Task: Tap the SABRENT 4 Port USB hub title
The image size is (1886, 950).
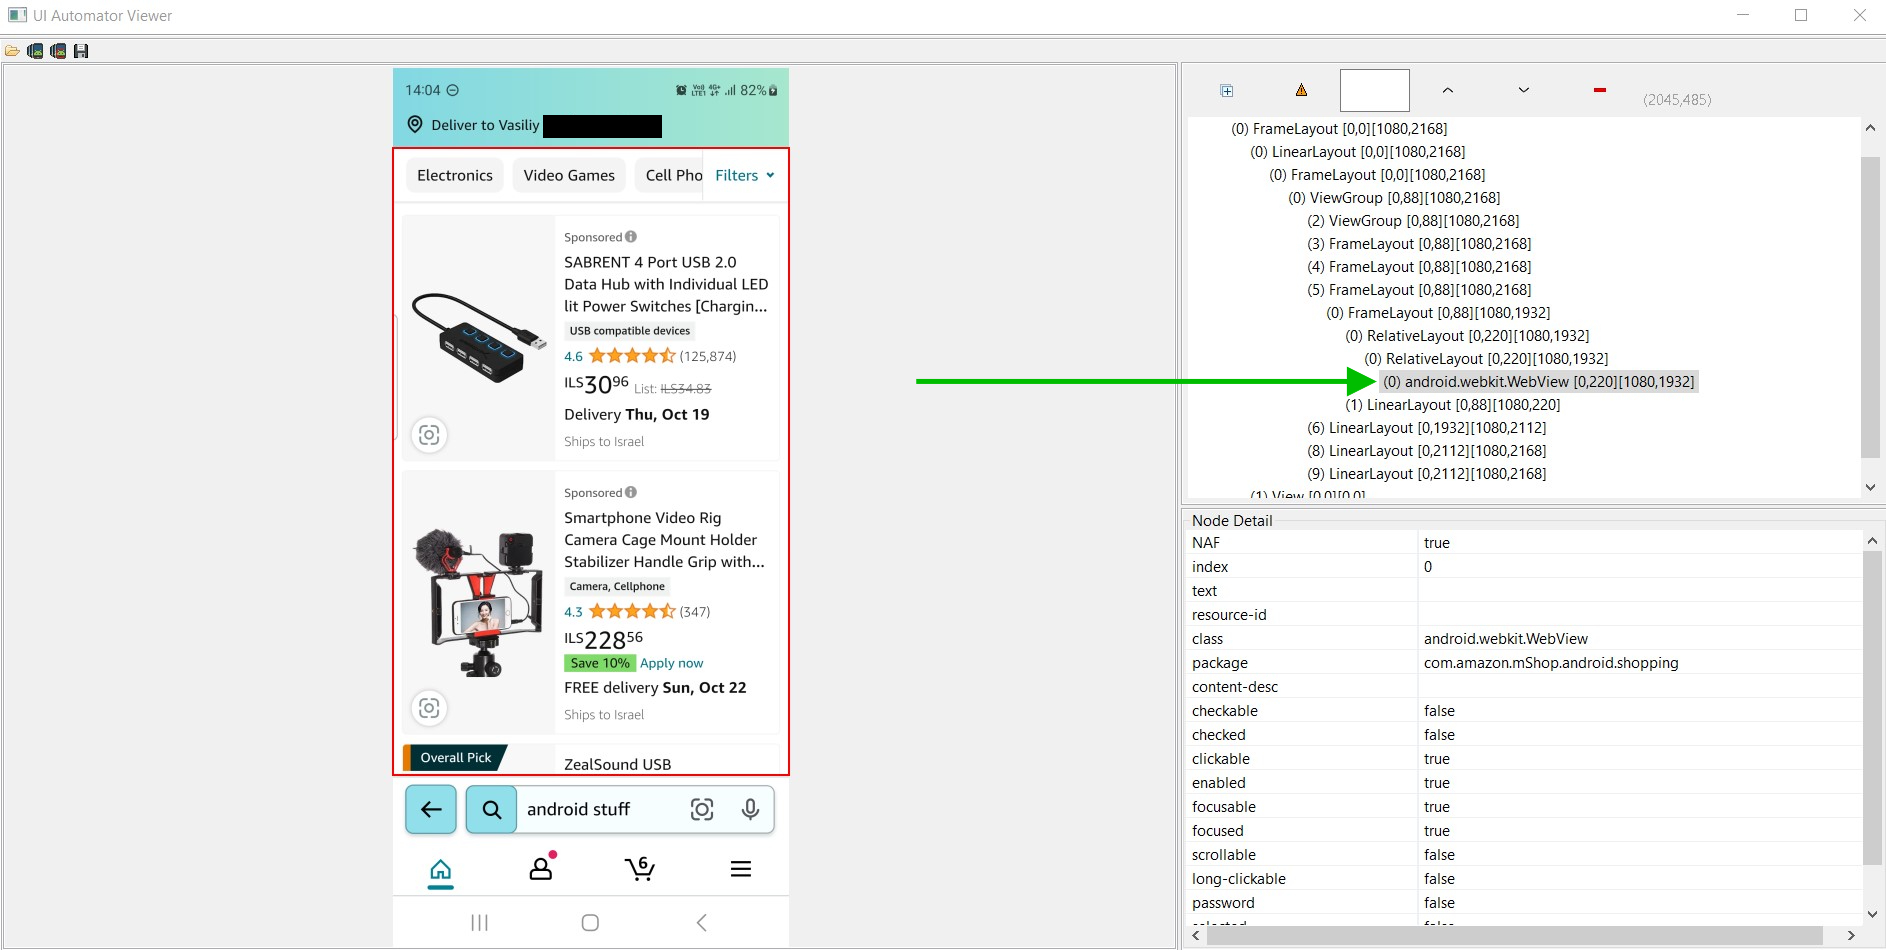Action: [x=666, y=284]
